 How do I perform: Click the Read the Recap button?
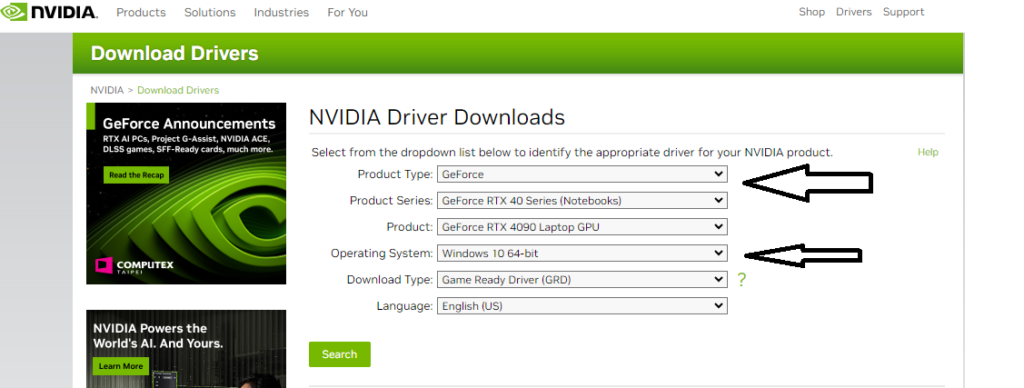click(x=136, y=175)
